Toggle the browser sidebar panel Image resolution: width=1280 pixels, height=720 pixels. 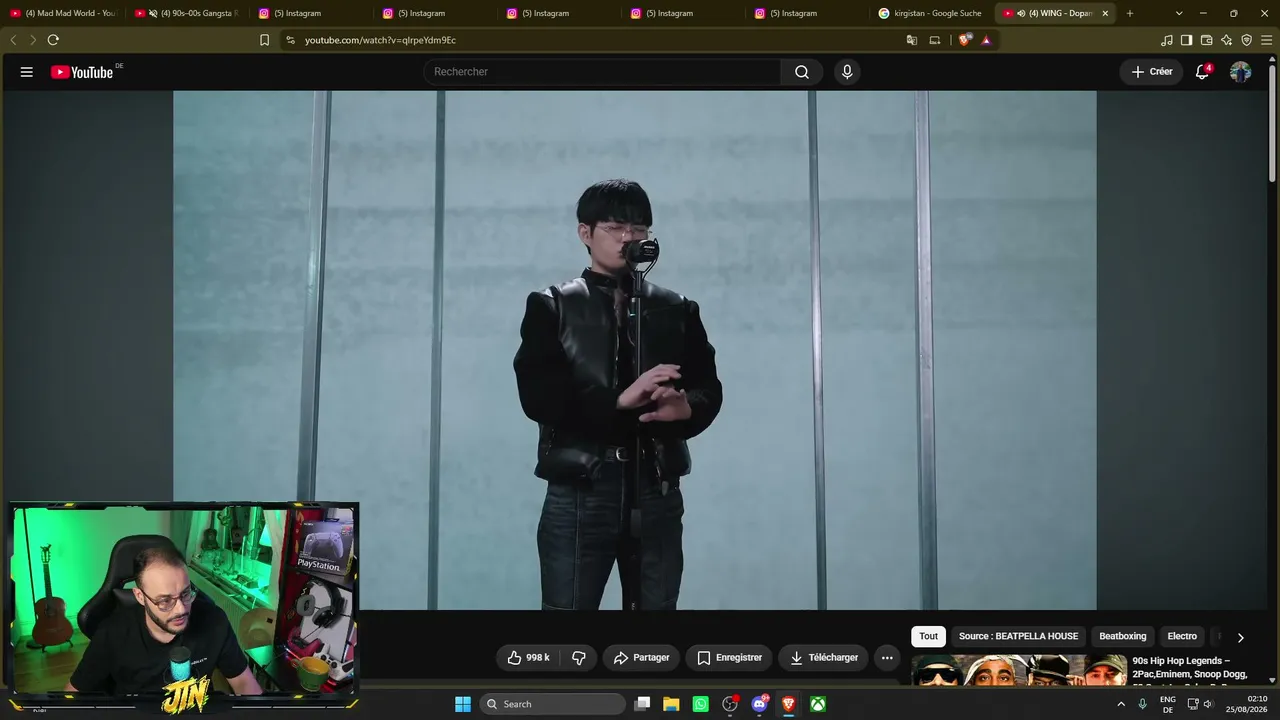pos(1186,40)
